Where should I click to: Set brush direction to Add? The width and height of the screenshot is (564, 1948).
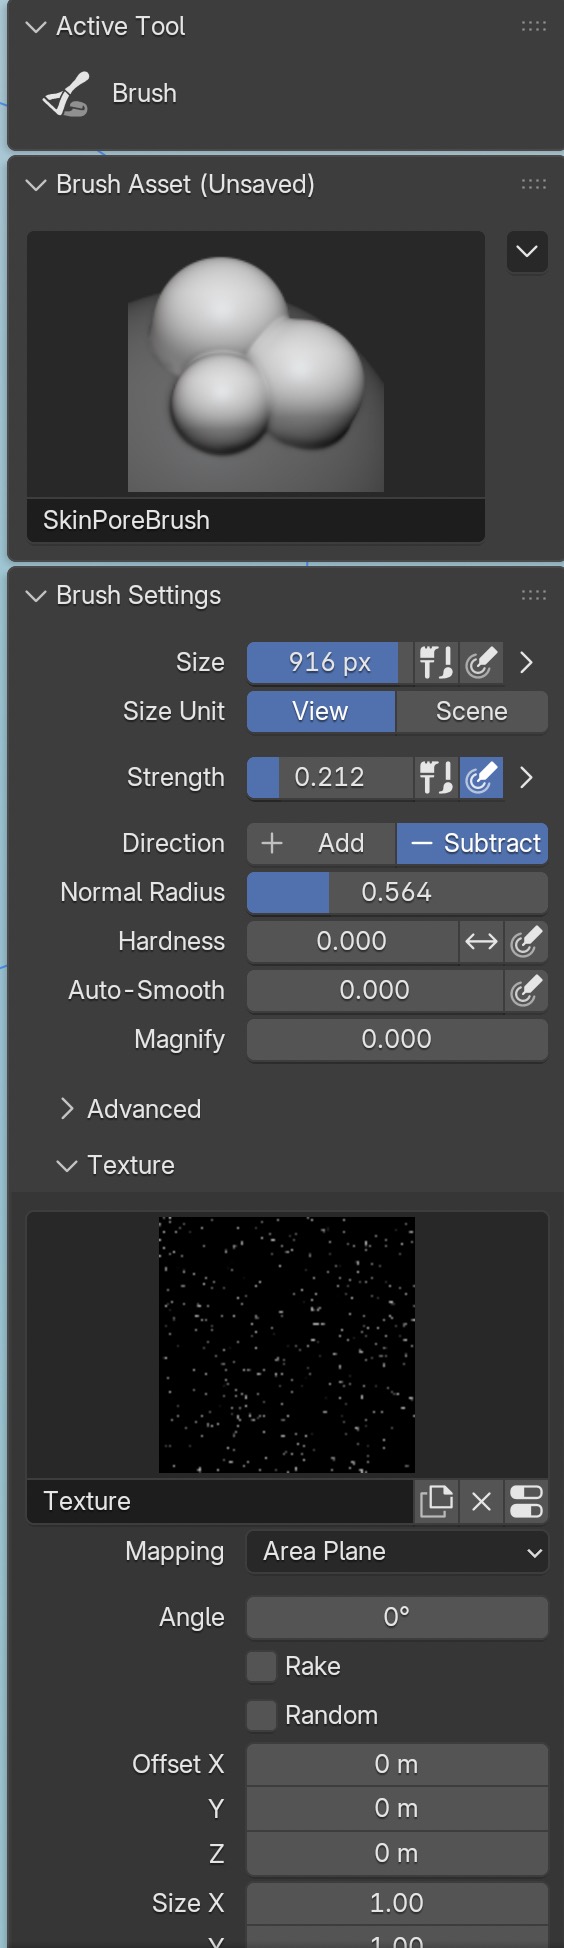pos(321,843)
